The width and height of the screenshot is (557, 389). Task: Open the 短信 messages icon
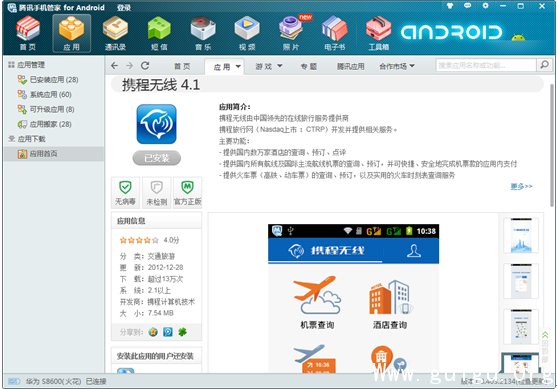pos(159,33)
